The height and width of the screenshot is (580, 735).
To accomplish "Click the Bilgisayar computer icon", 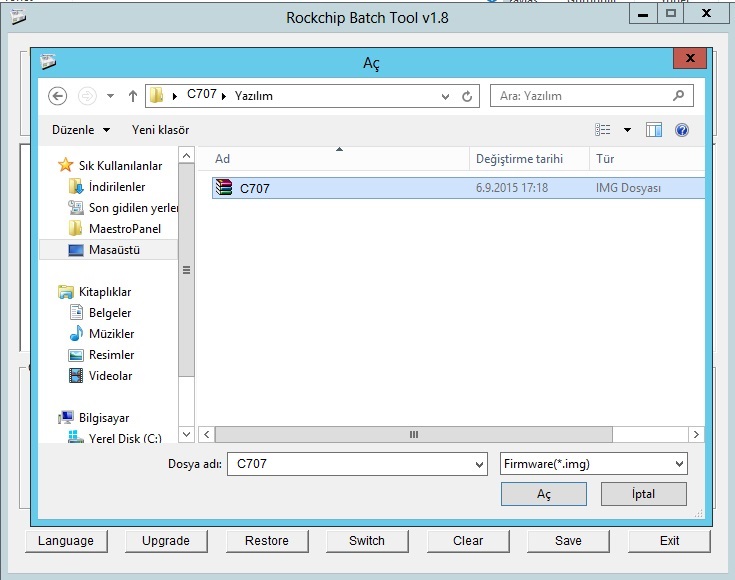I will click(x=66, y=417).
